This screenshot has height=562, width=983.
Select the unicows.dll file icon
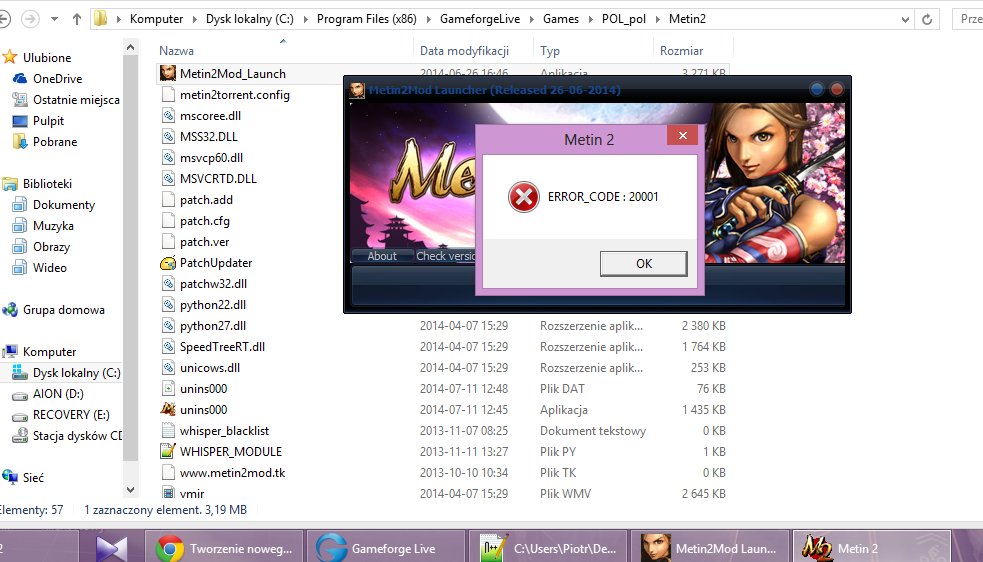167,368
